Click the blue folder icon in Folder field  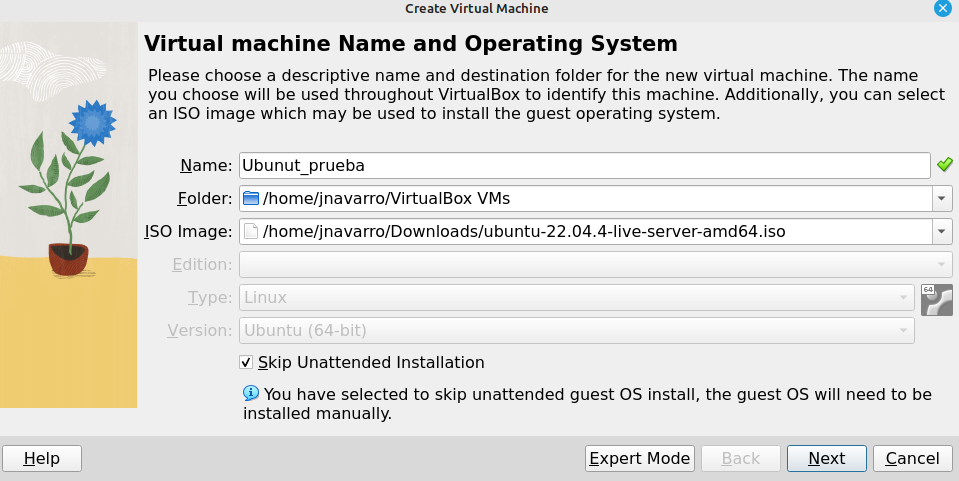(250, 198)
